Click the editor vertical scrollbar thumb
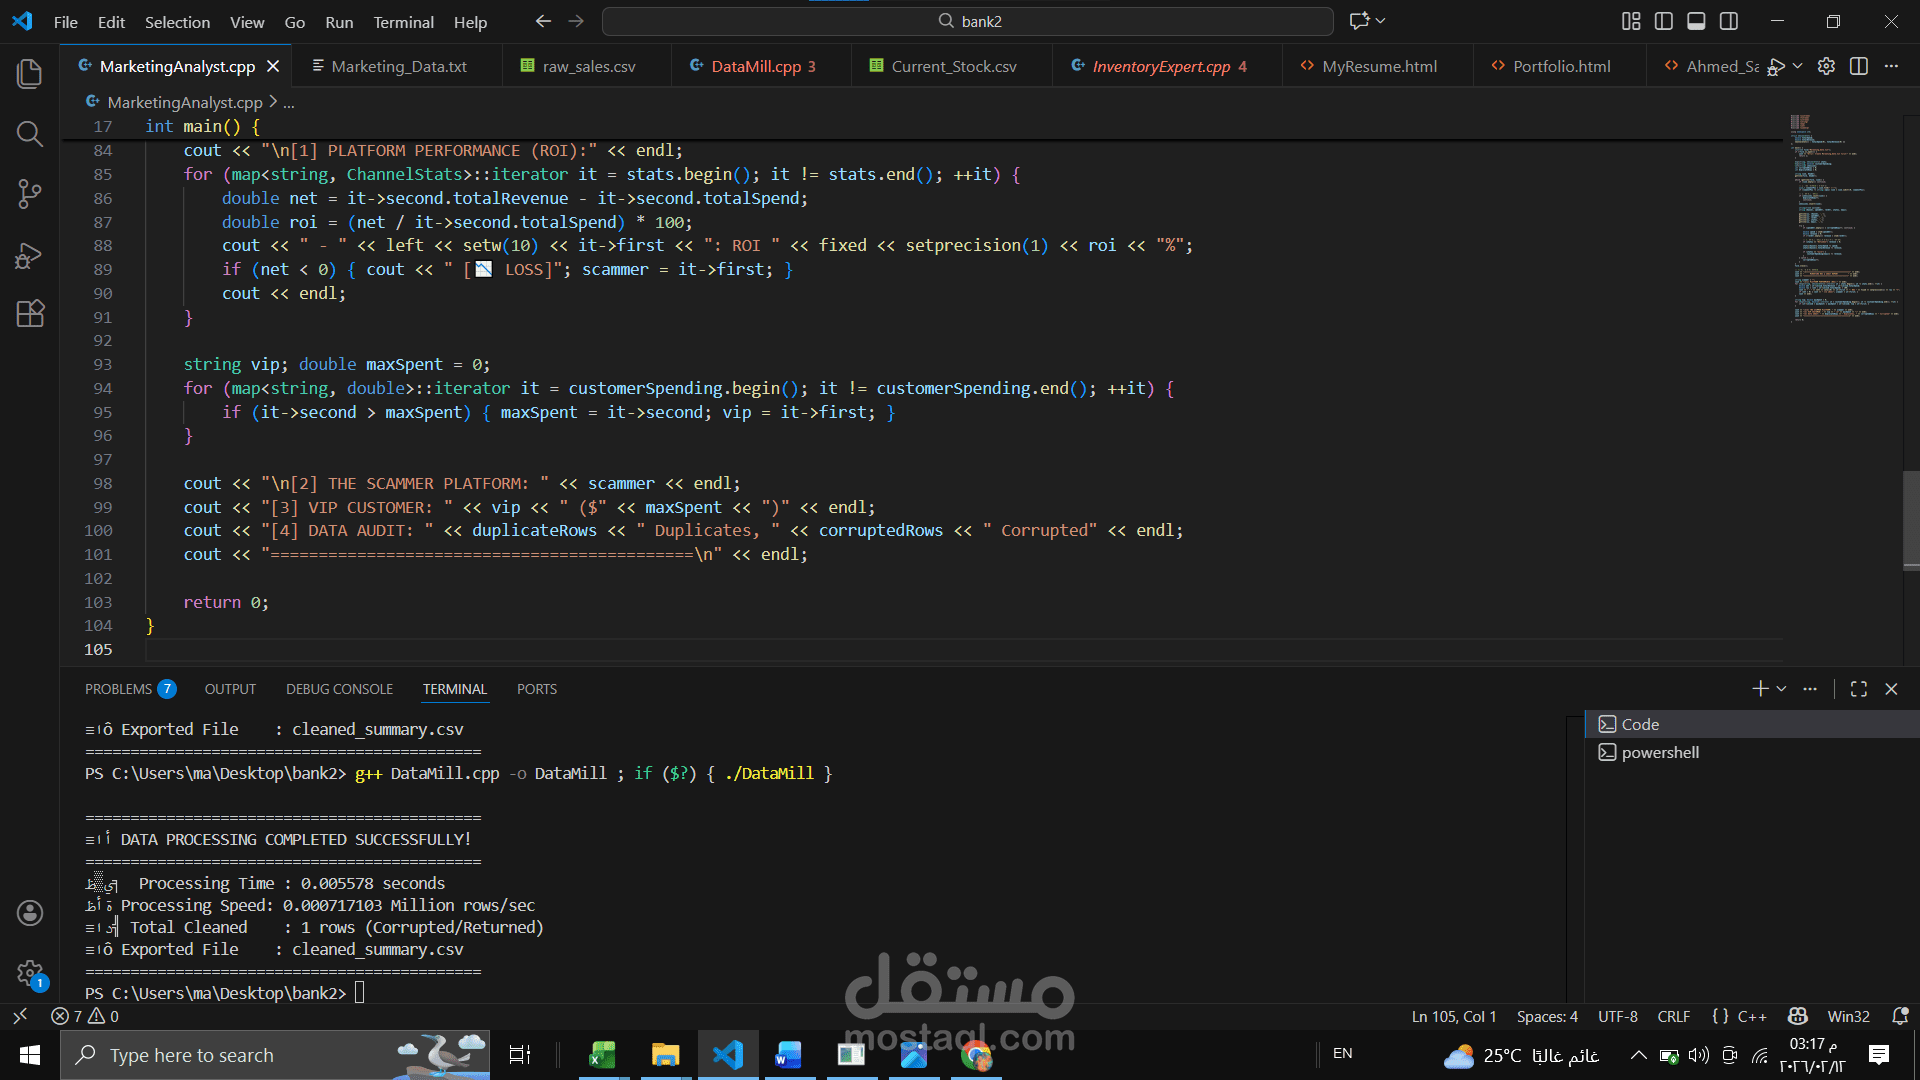Image resolution: width=1920 pixels, height=1080 pixels. 1911,519
